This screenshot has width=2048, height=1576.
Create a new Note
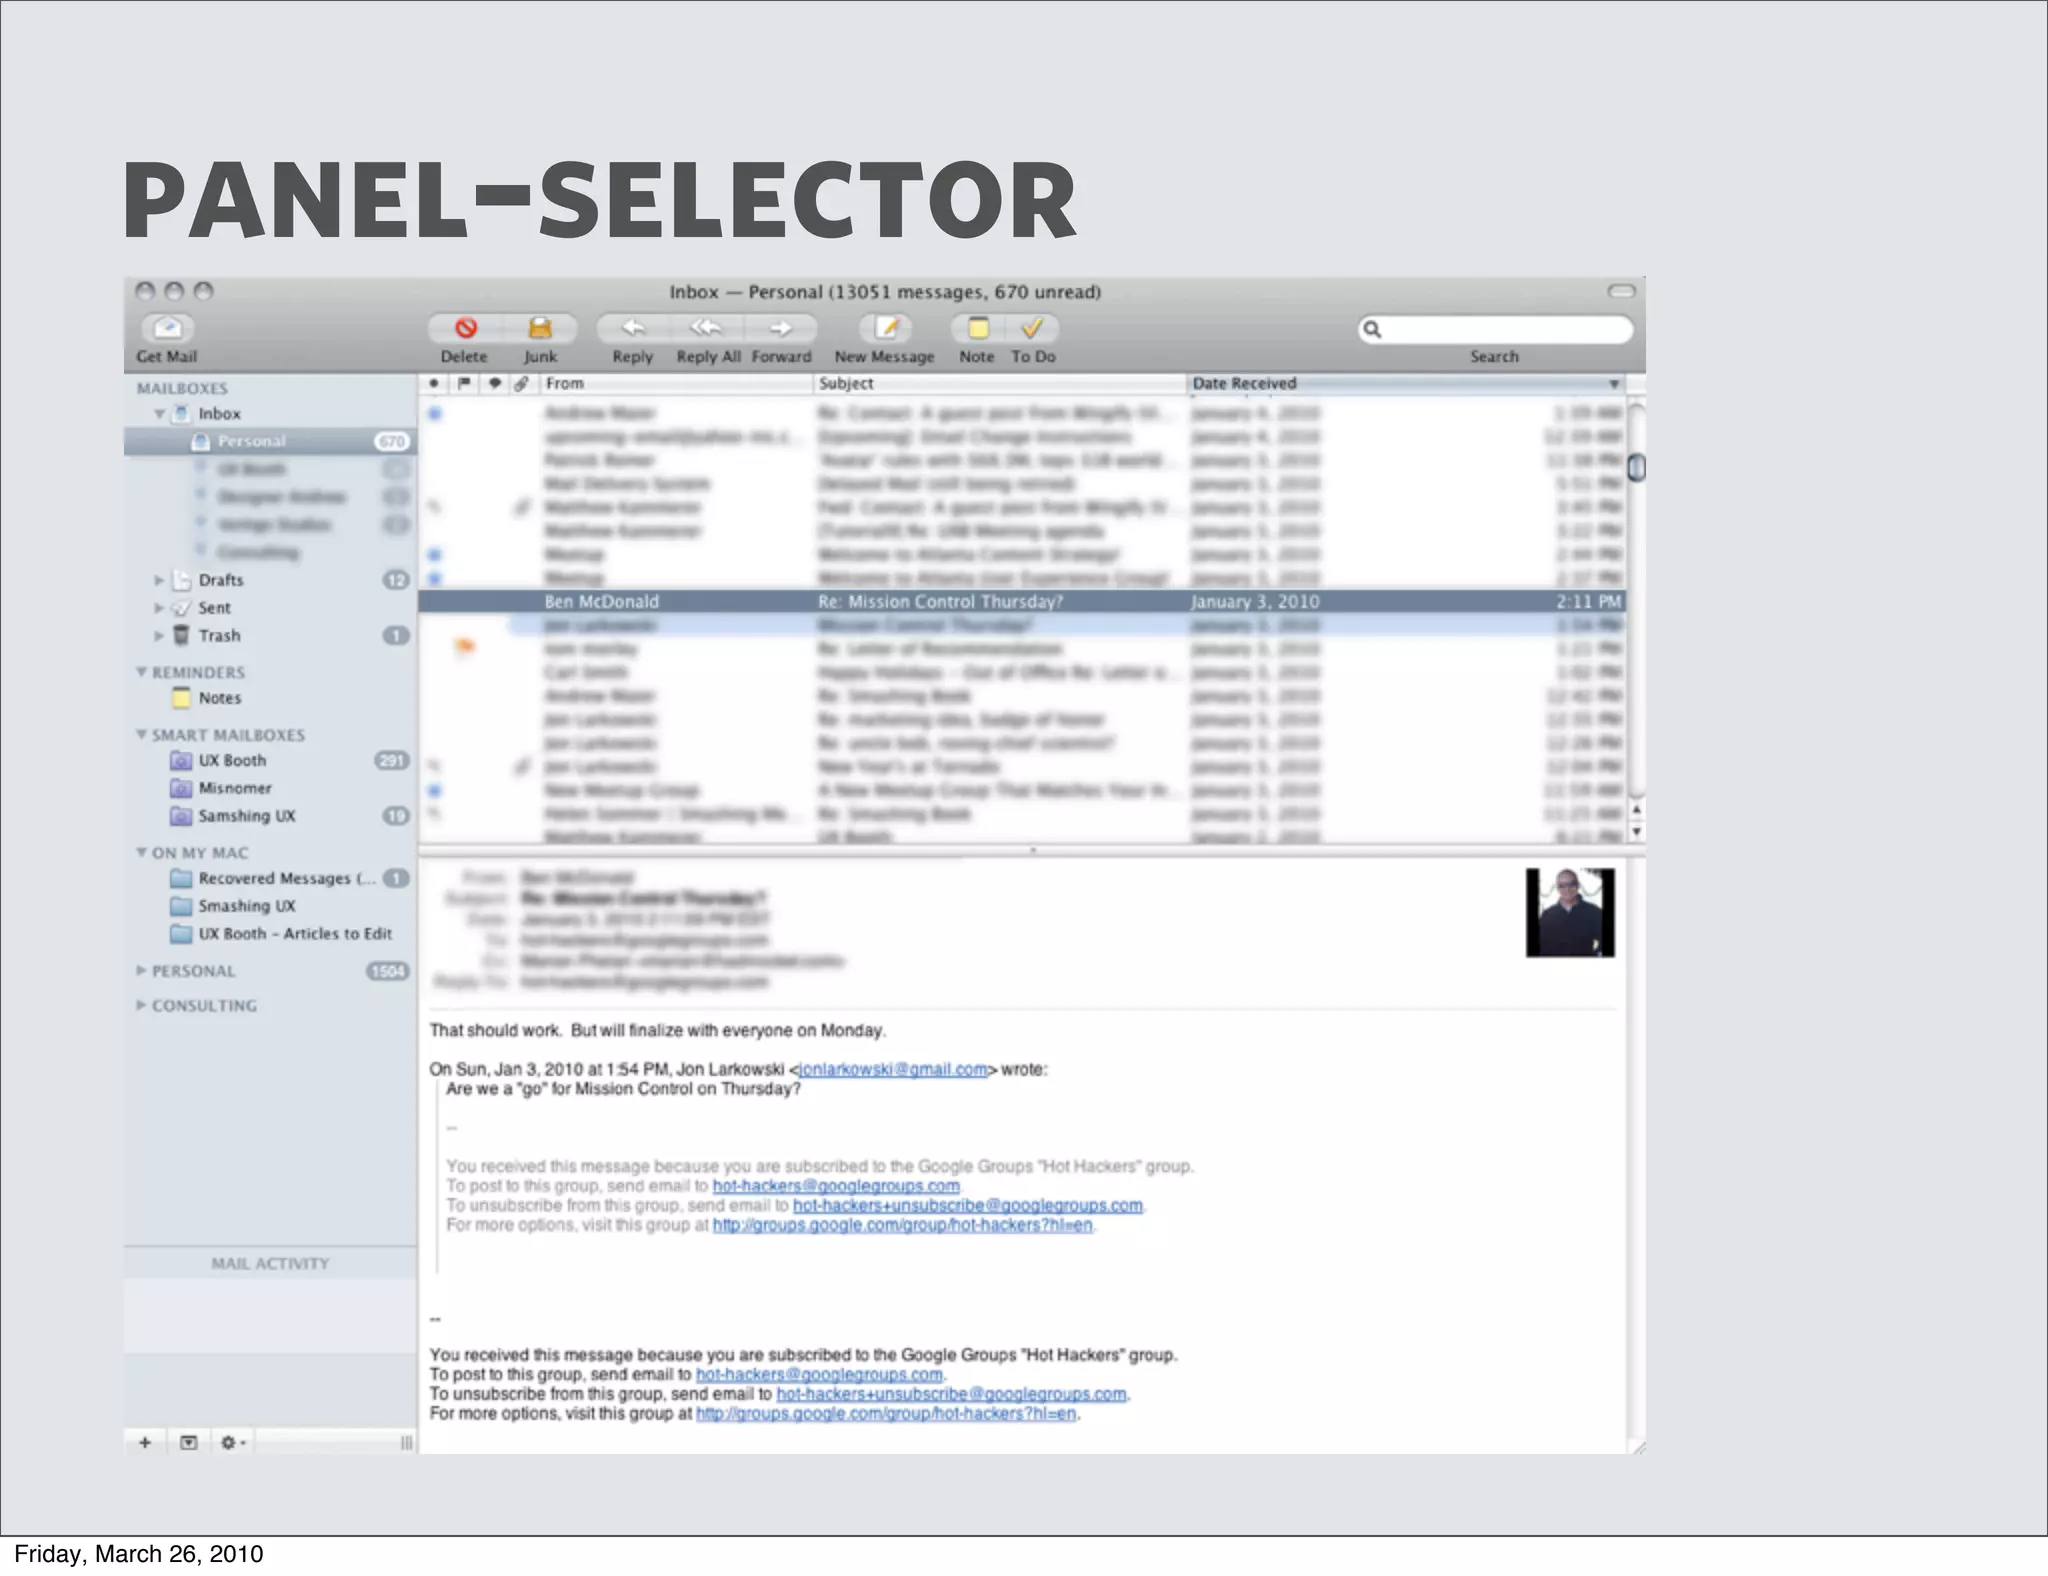click(x=978, y=328)
